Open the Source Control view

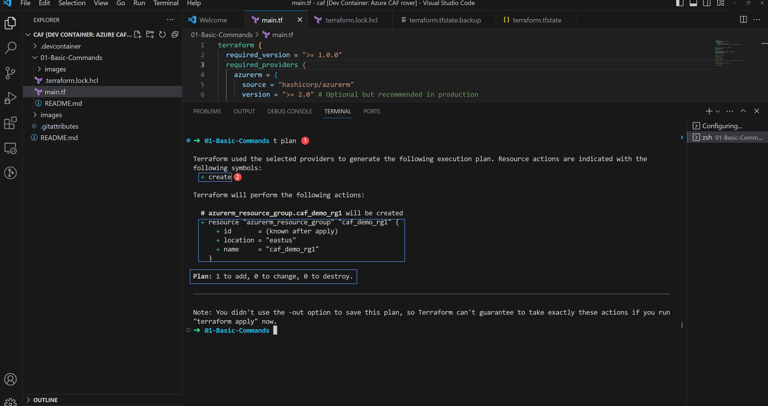point(11,73)
